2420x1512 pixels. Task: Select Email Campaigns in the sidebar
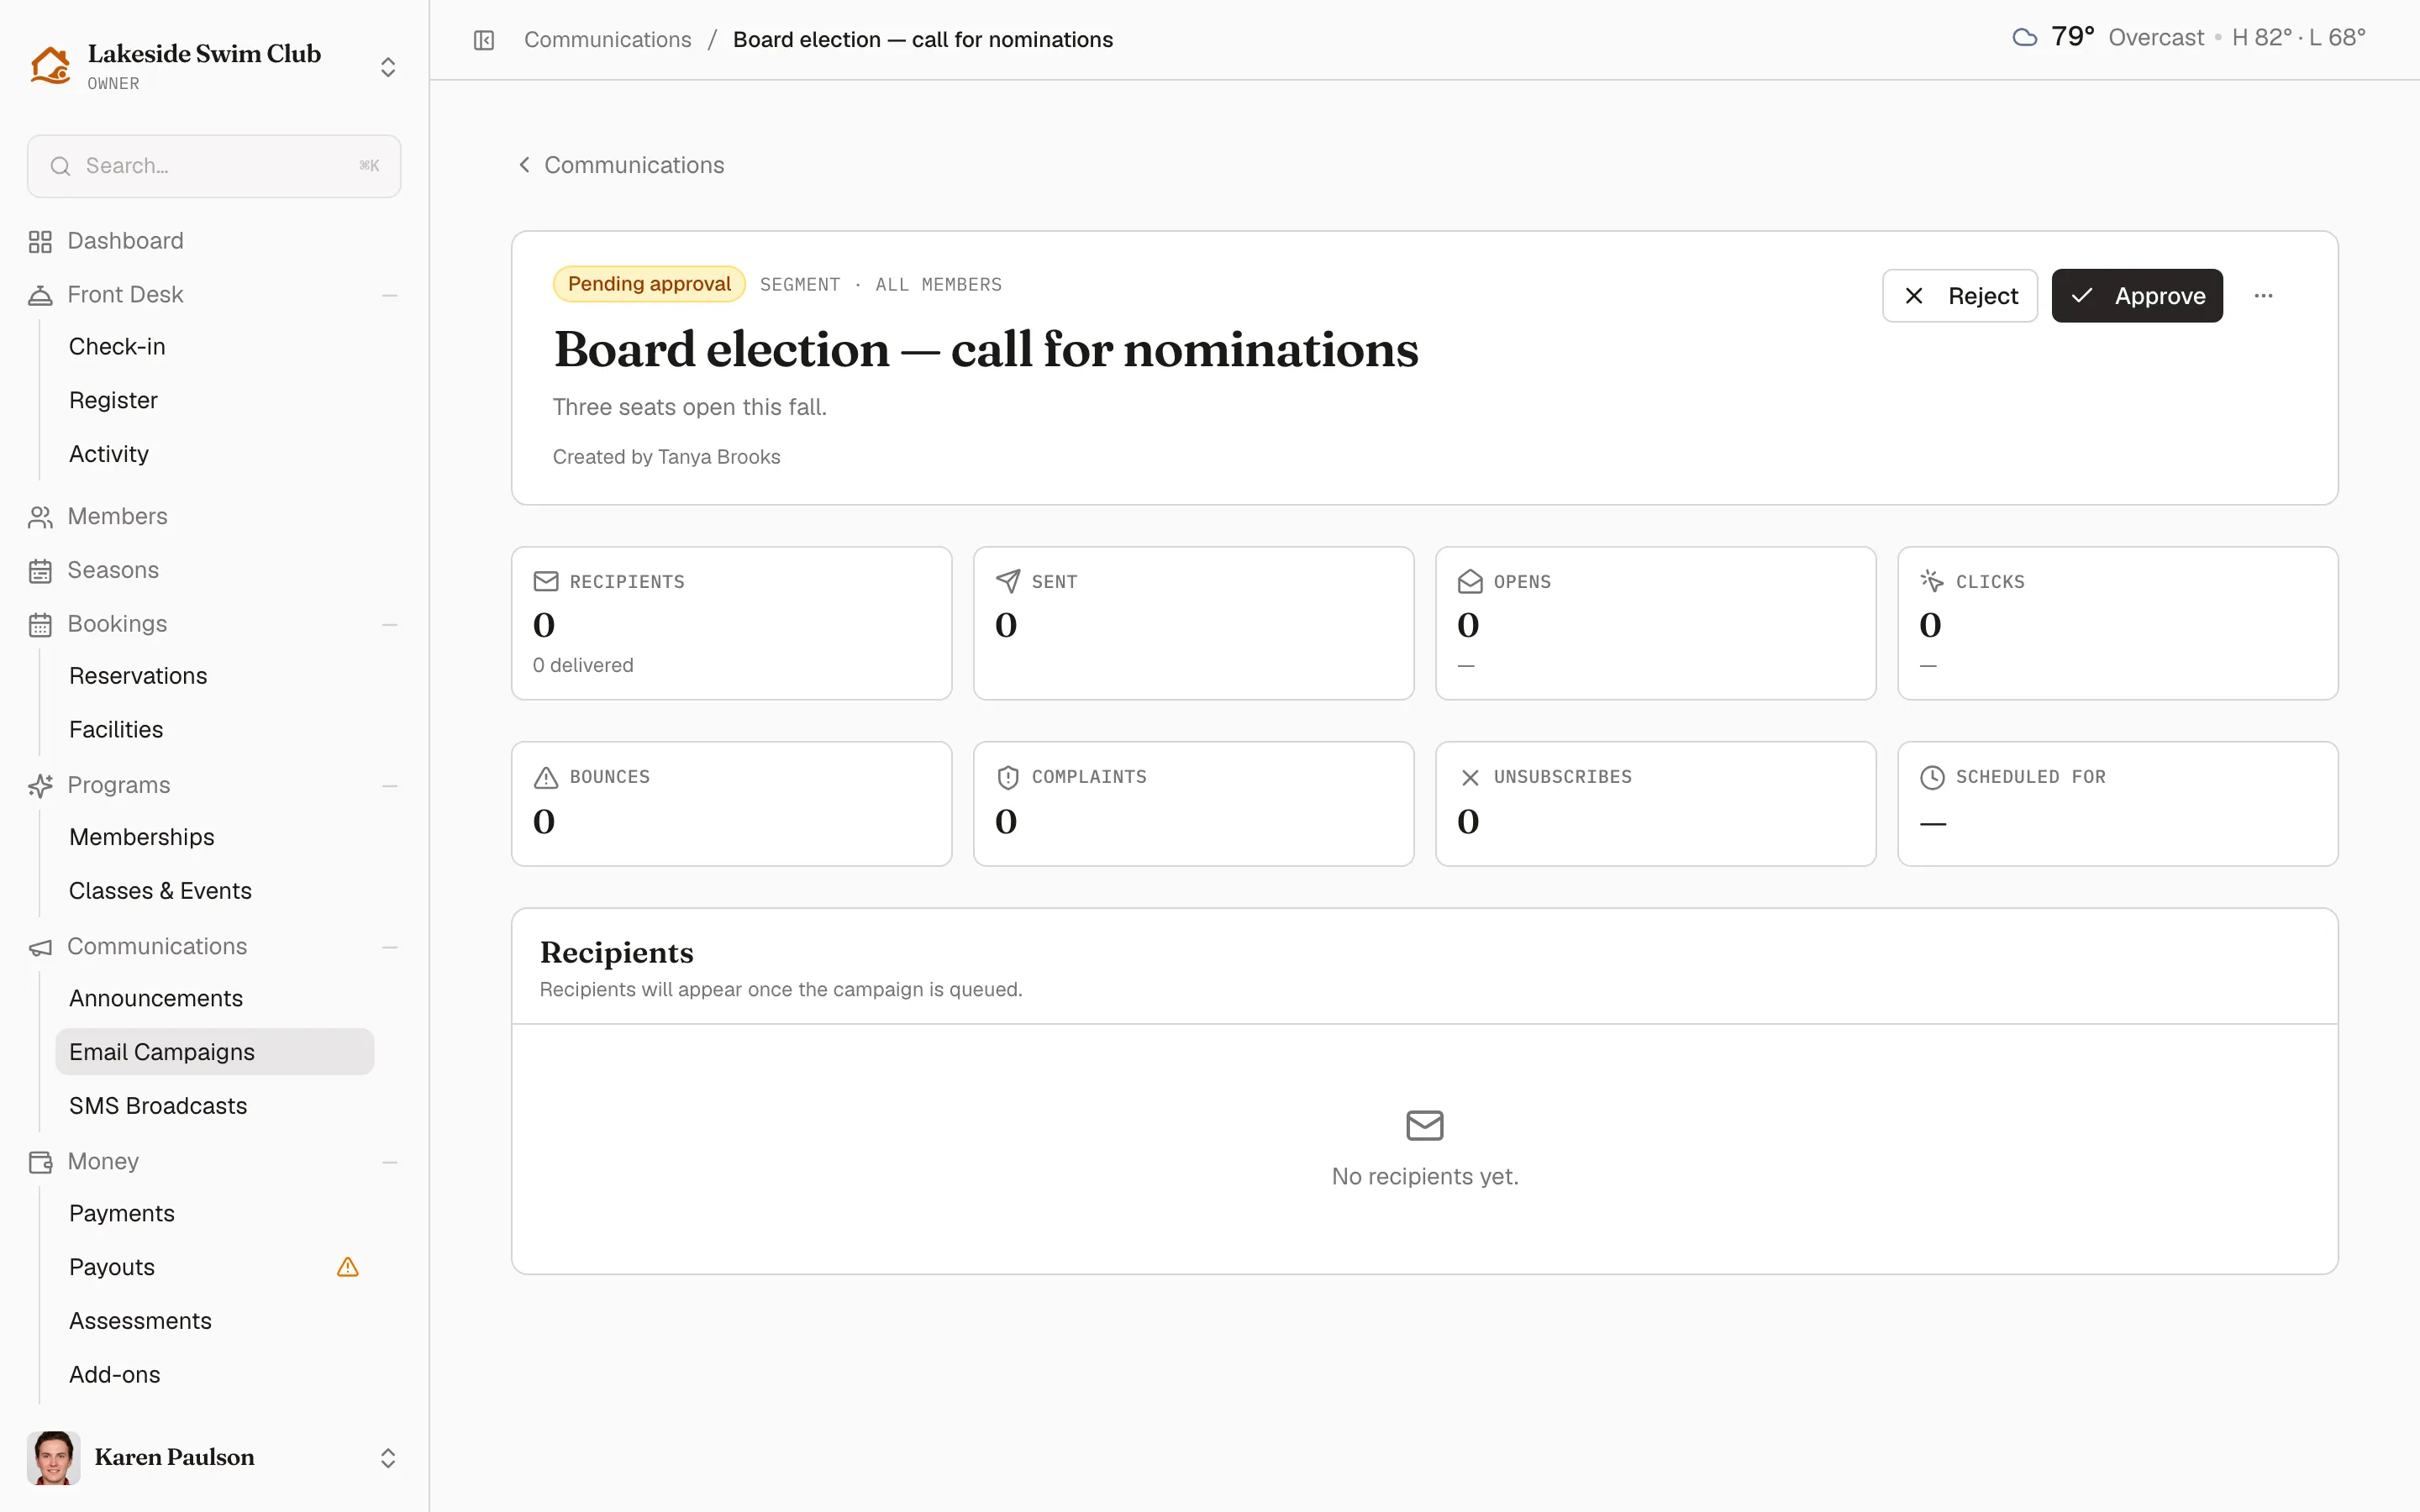click(x=215, y=1052)
